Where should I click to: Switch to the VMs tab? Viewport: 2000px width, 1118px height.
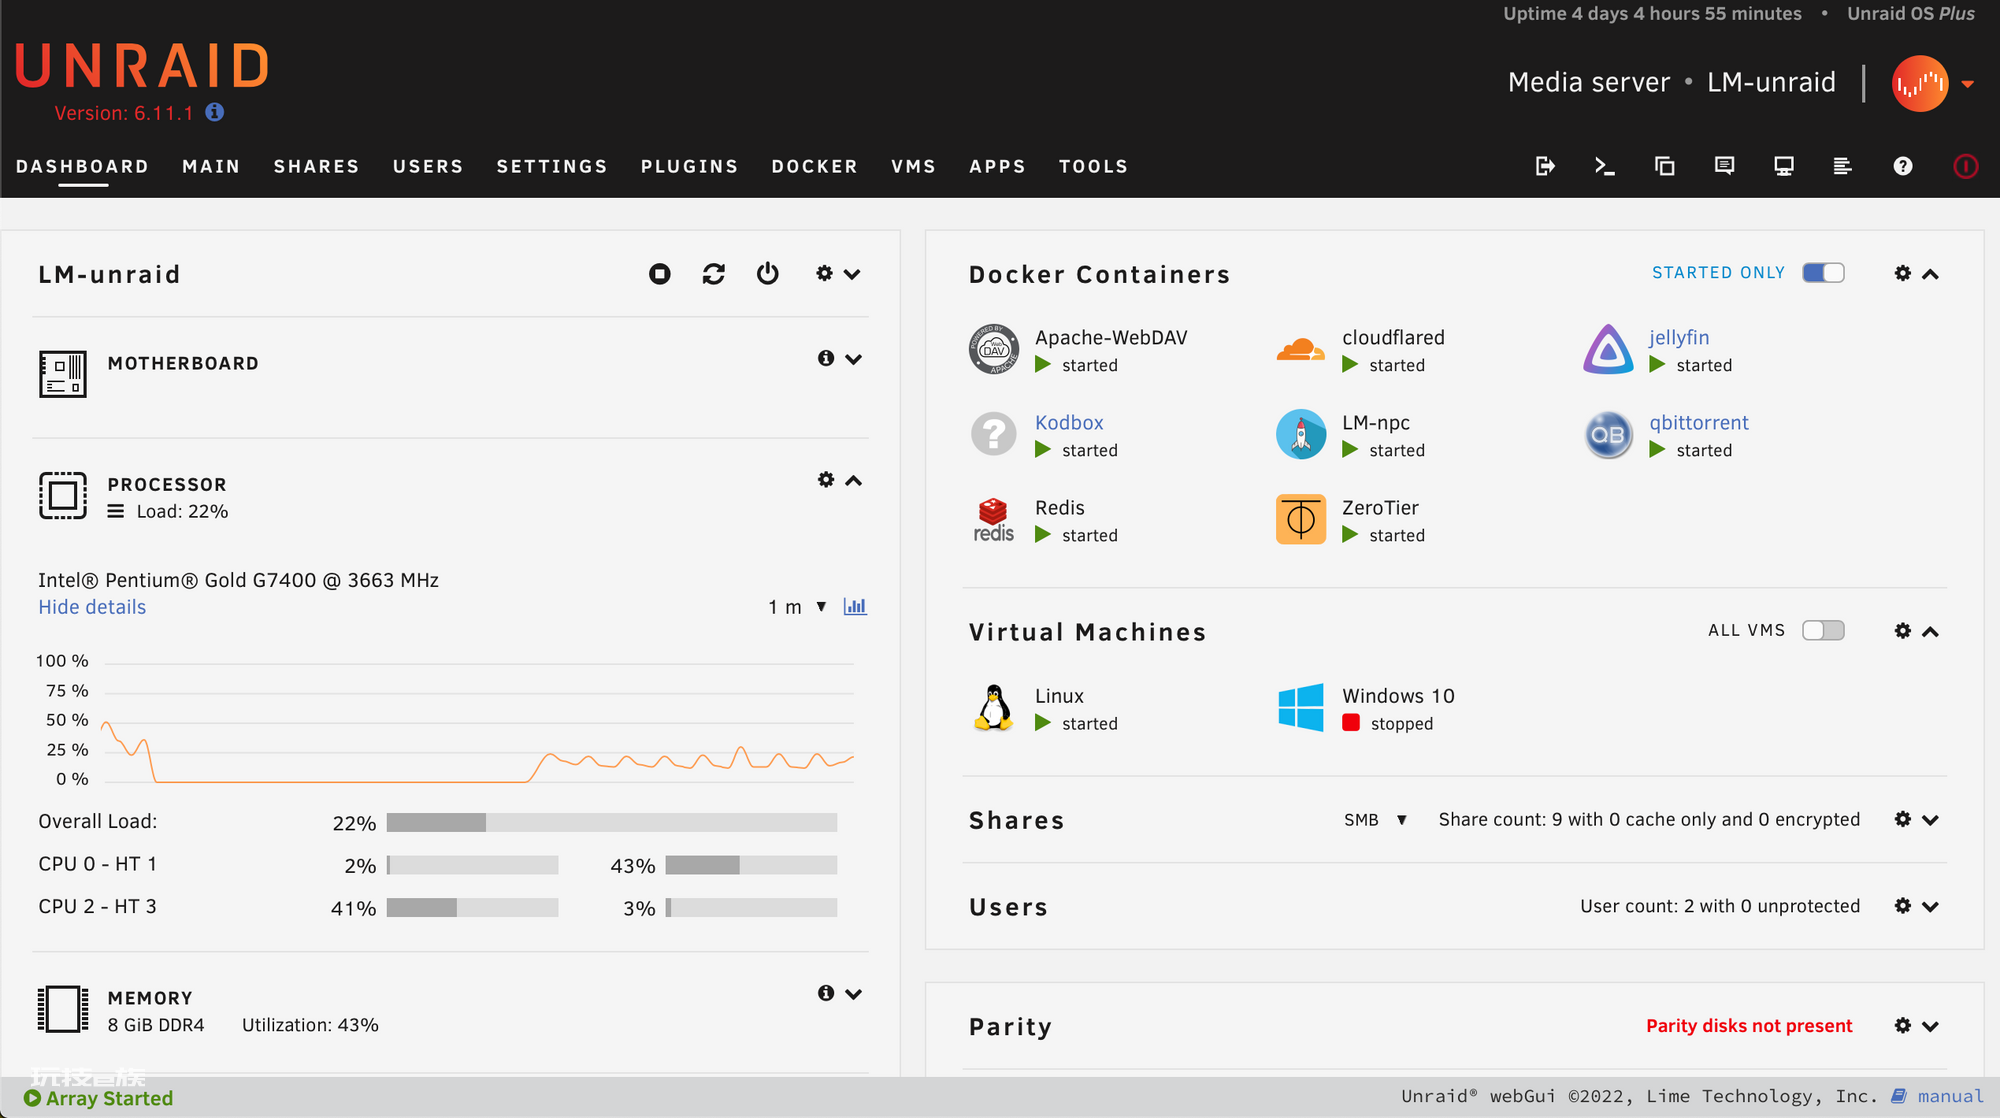point(913,166)
